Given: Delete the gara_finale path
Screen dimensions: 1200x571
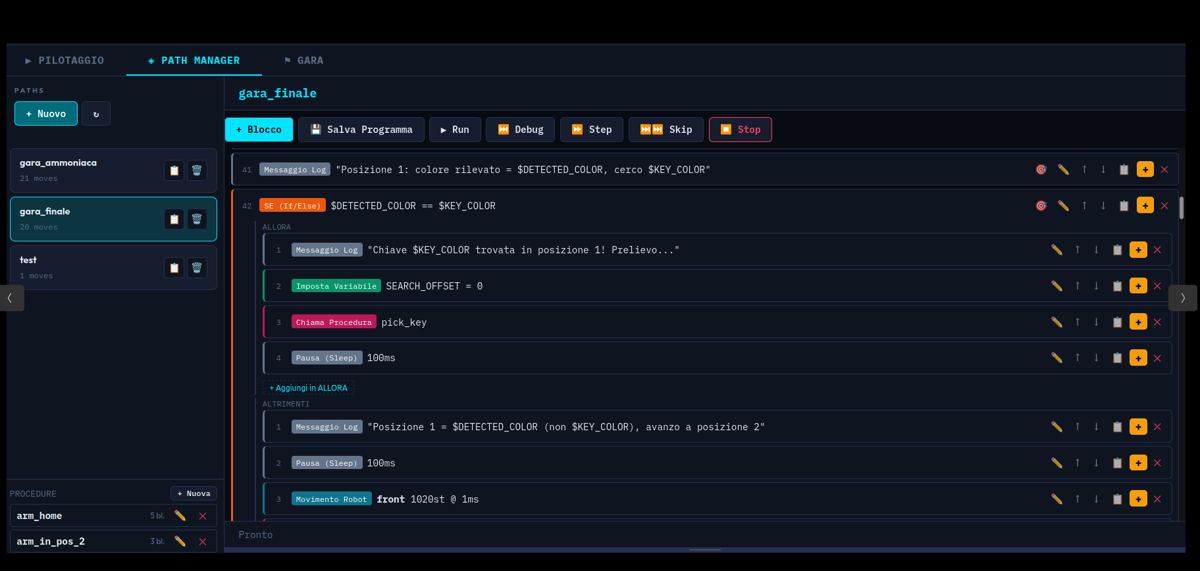Looking at the screenshot, I should [197, 219].
